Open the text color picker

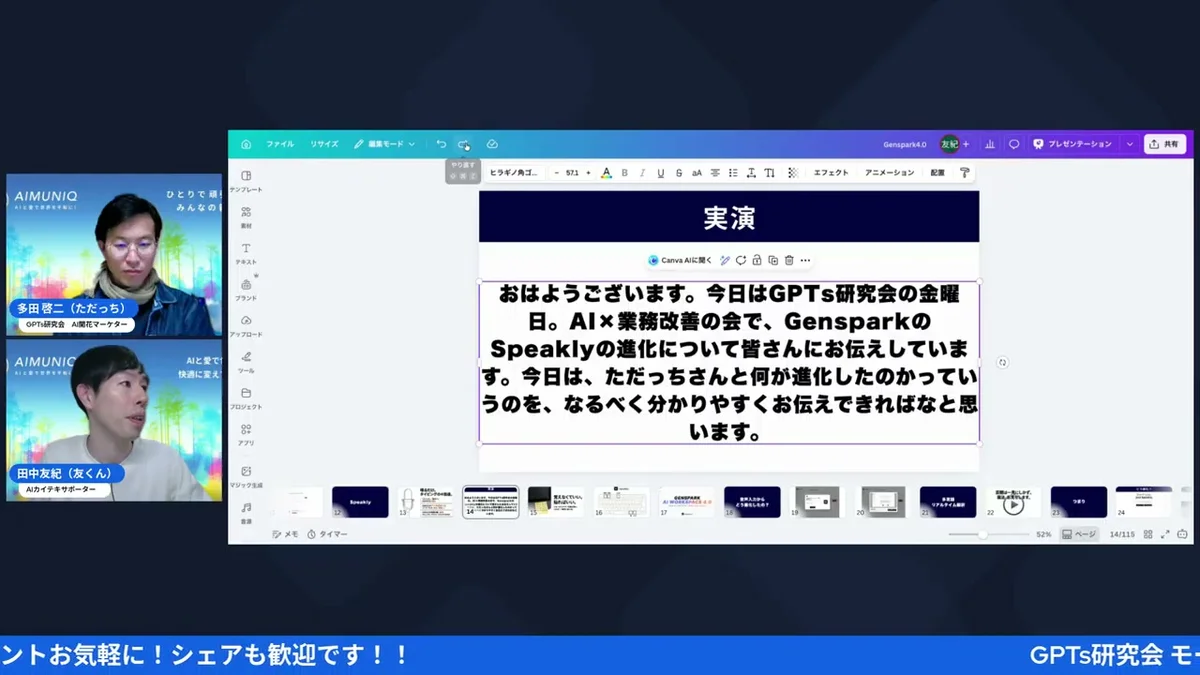pyautogui.click(x=607, y=172)
